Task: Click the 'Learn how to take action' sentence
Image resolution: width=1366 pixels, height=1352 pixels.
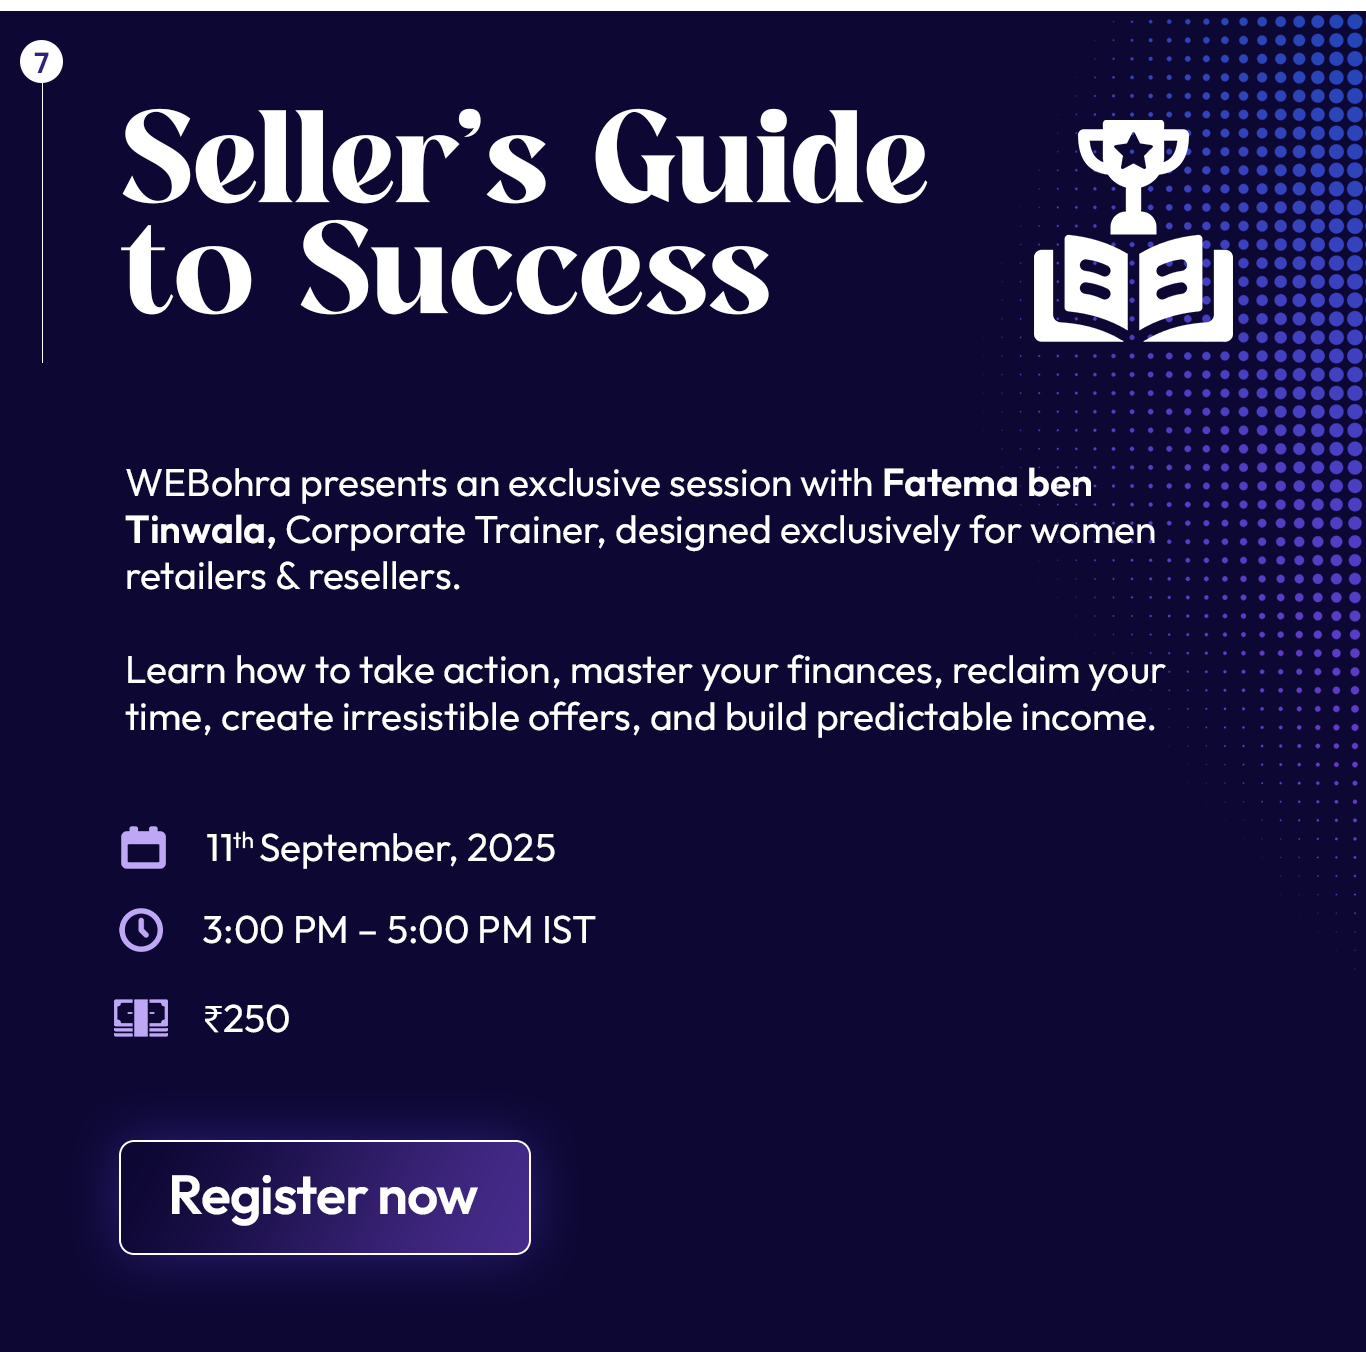Action: (x=340, y=671)
